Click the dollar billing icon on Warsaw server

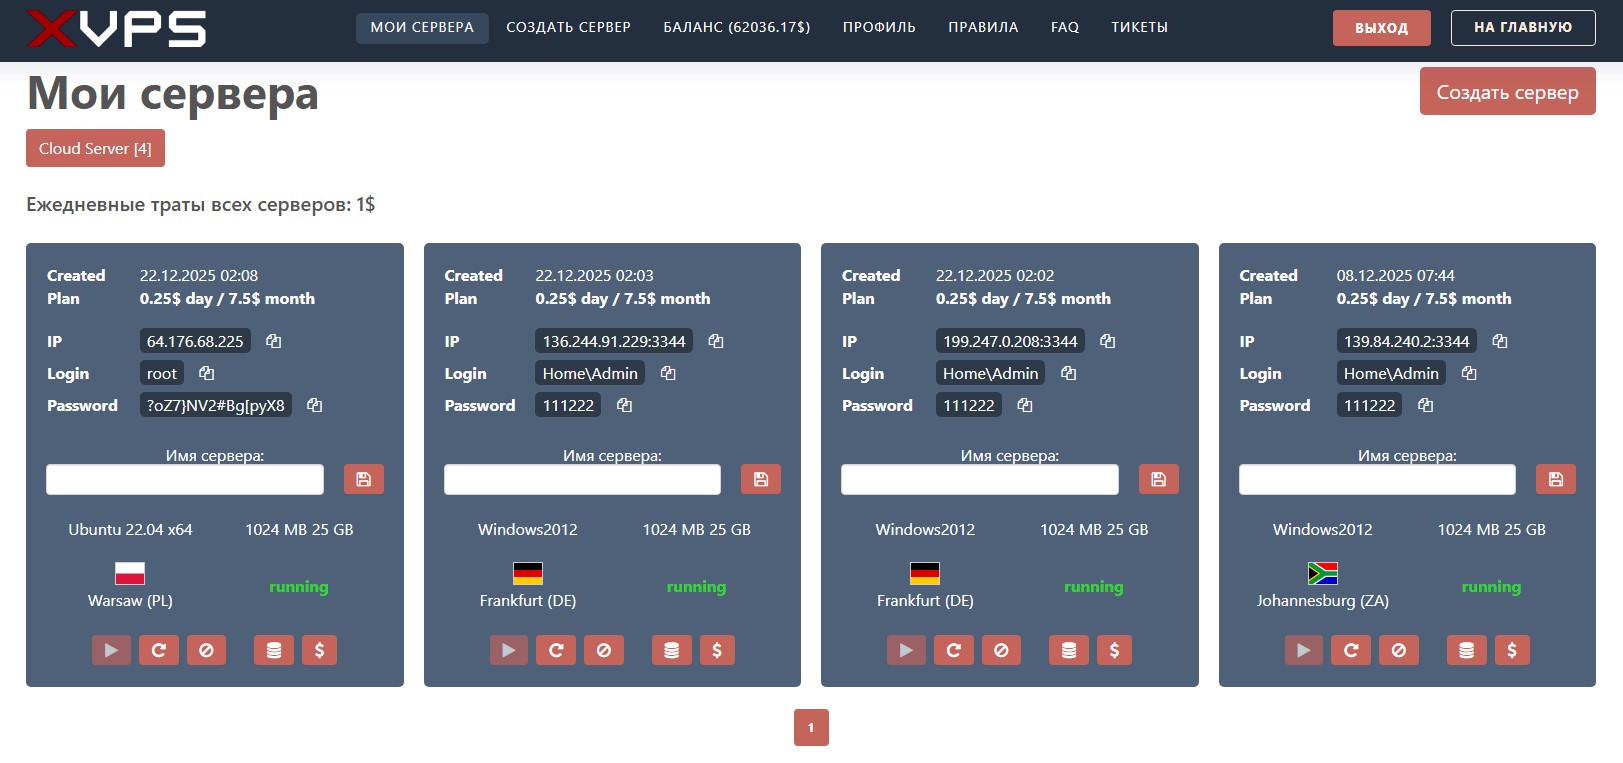(319, 650)
